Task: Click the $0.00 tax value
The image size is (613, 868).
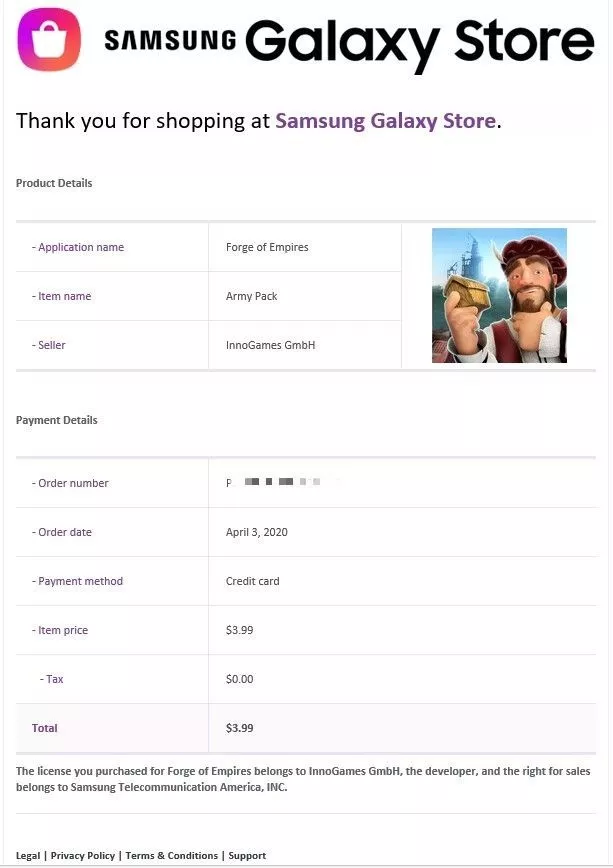Action: (x=239, y=679)
